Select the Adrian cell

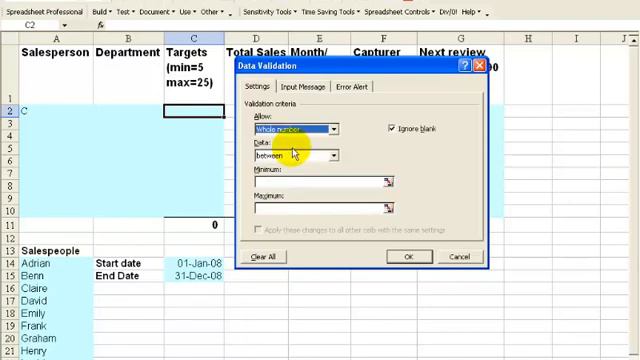coord(56,263)
